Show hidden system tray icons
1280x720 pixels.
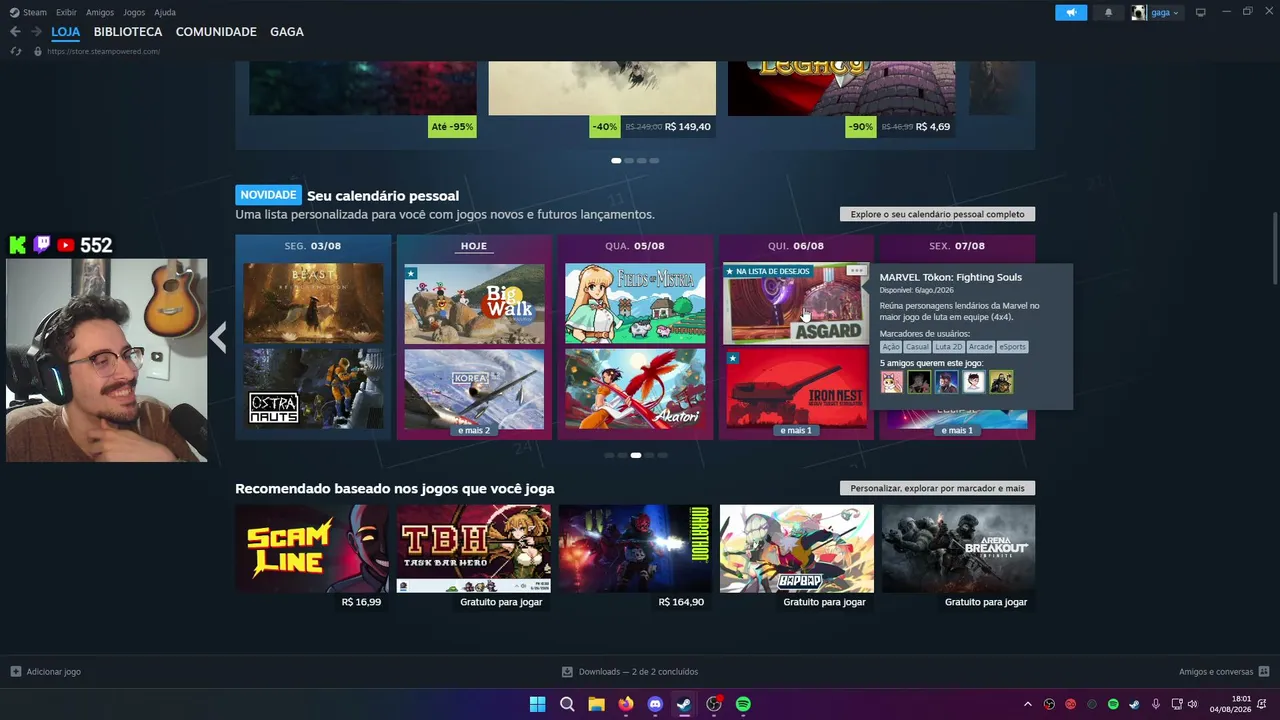[x=1027, y=705]
